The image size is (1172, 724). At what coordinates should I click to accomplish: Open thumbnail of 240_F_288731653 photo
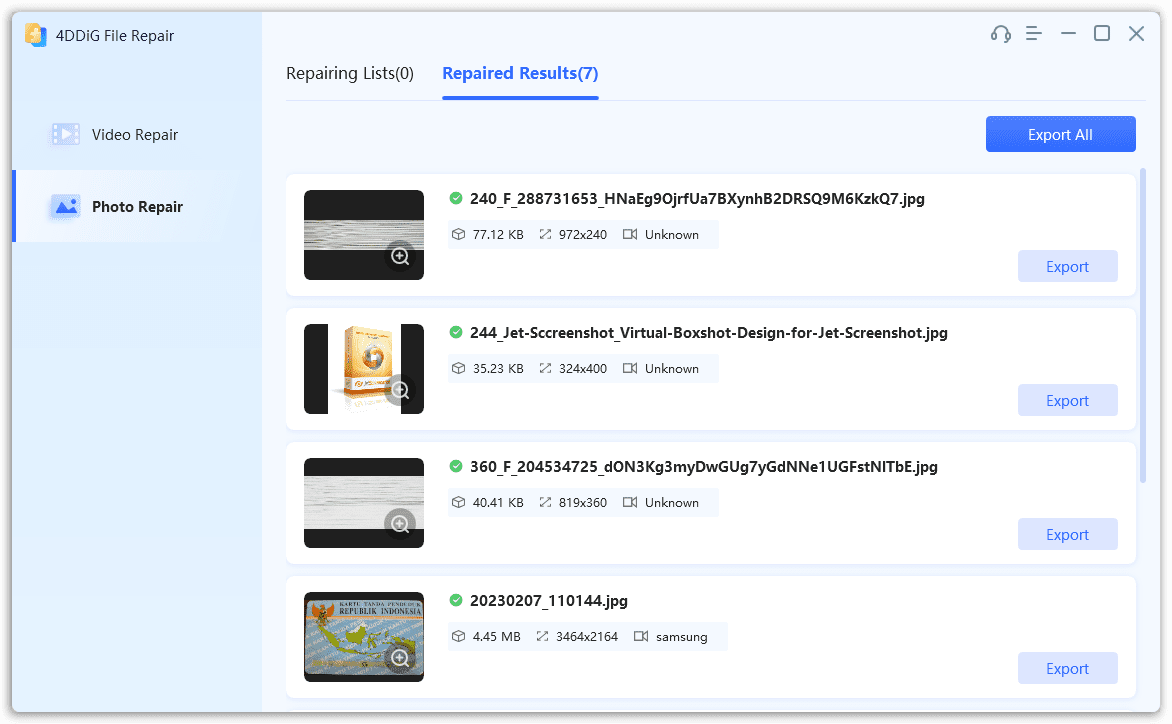coord(363,235)
